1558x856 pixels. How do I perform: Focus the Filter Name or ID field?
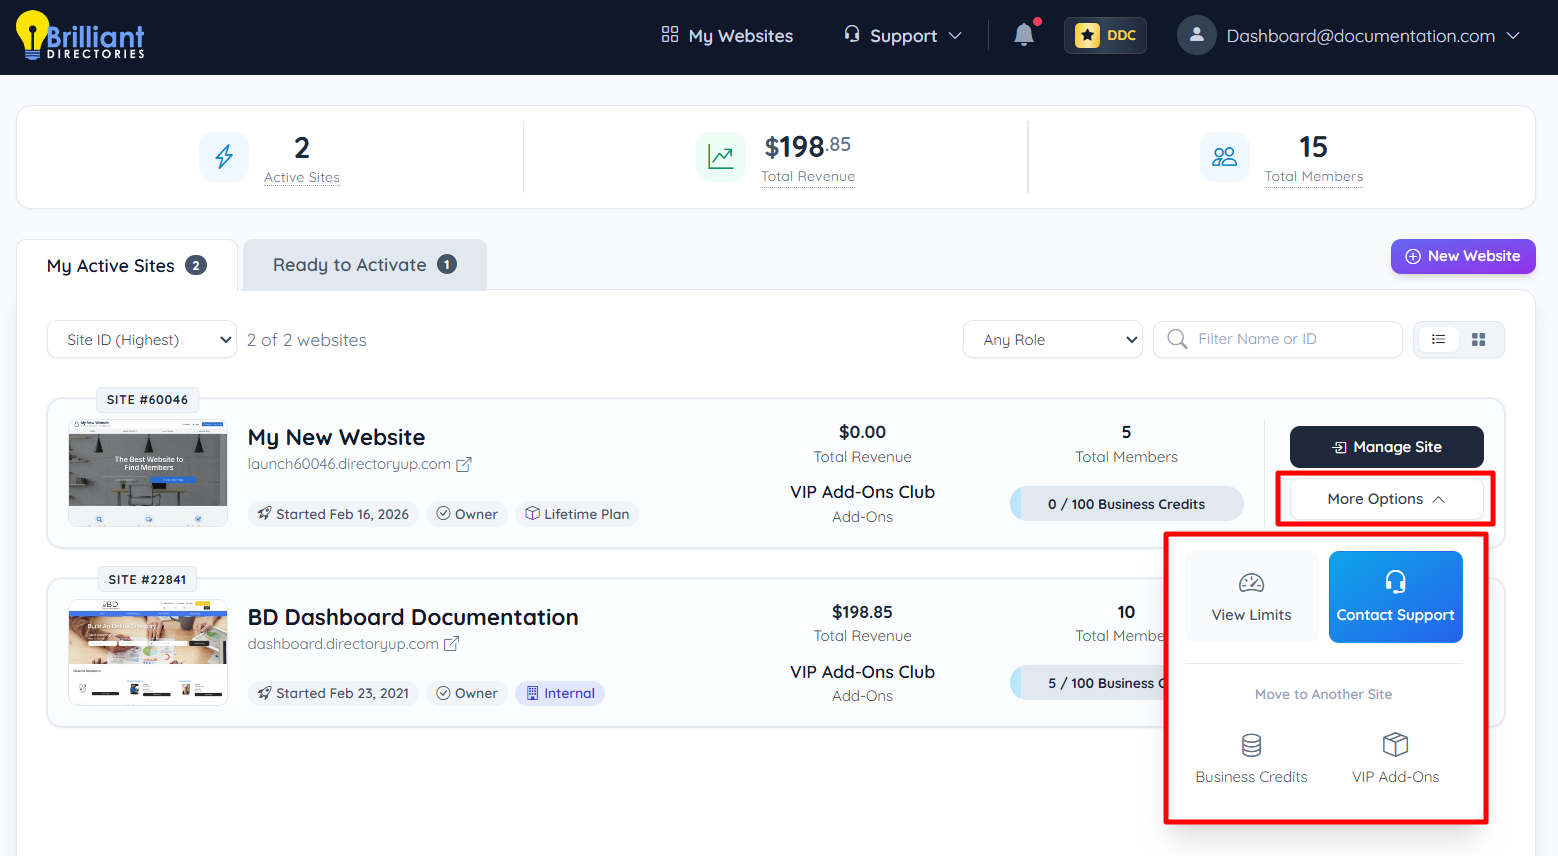[1278, 339]
